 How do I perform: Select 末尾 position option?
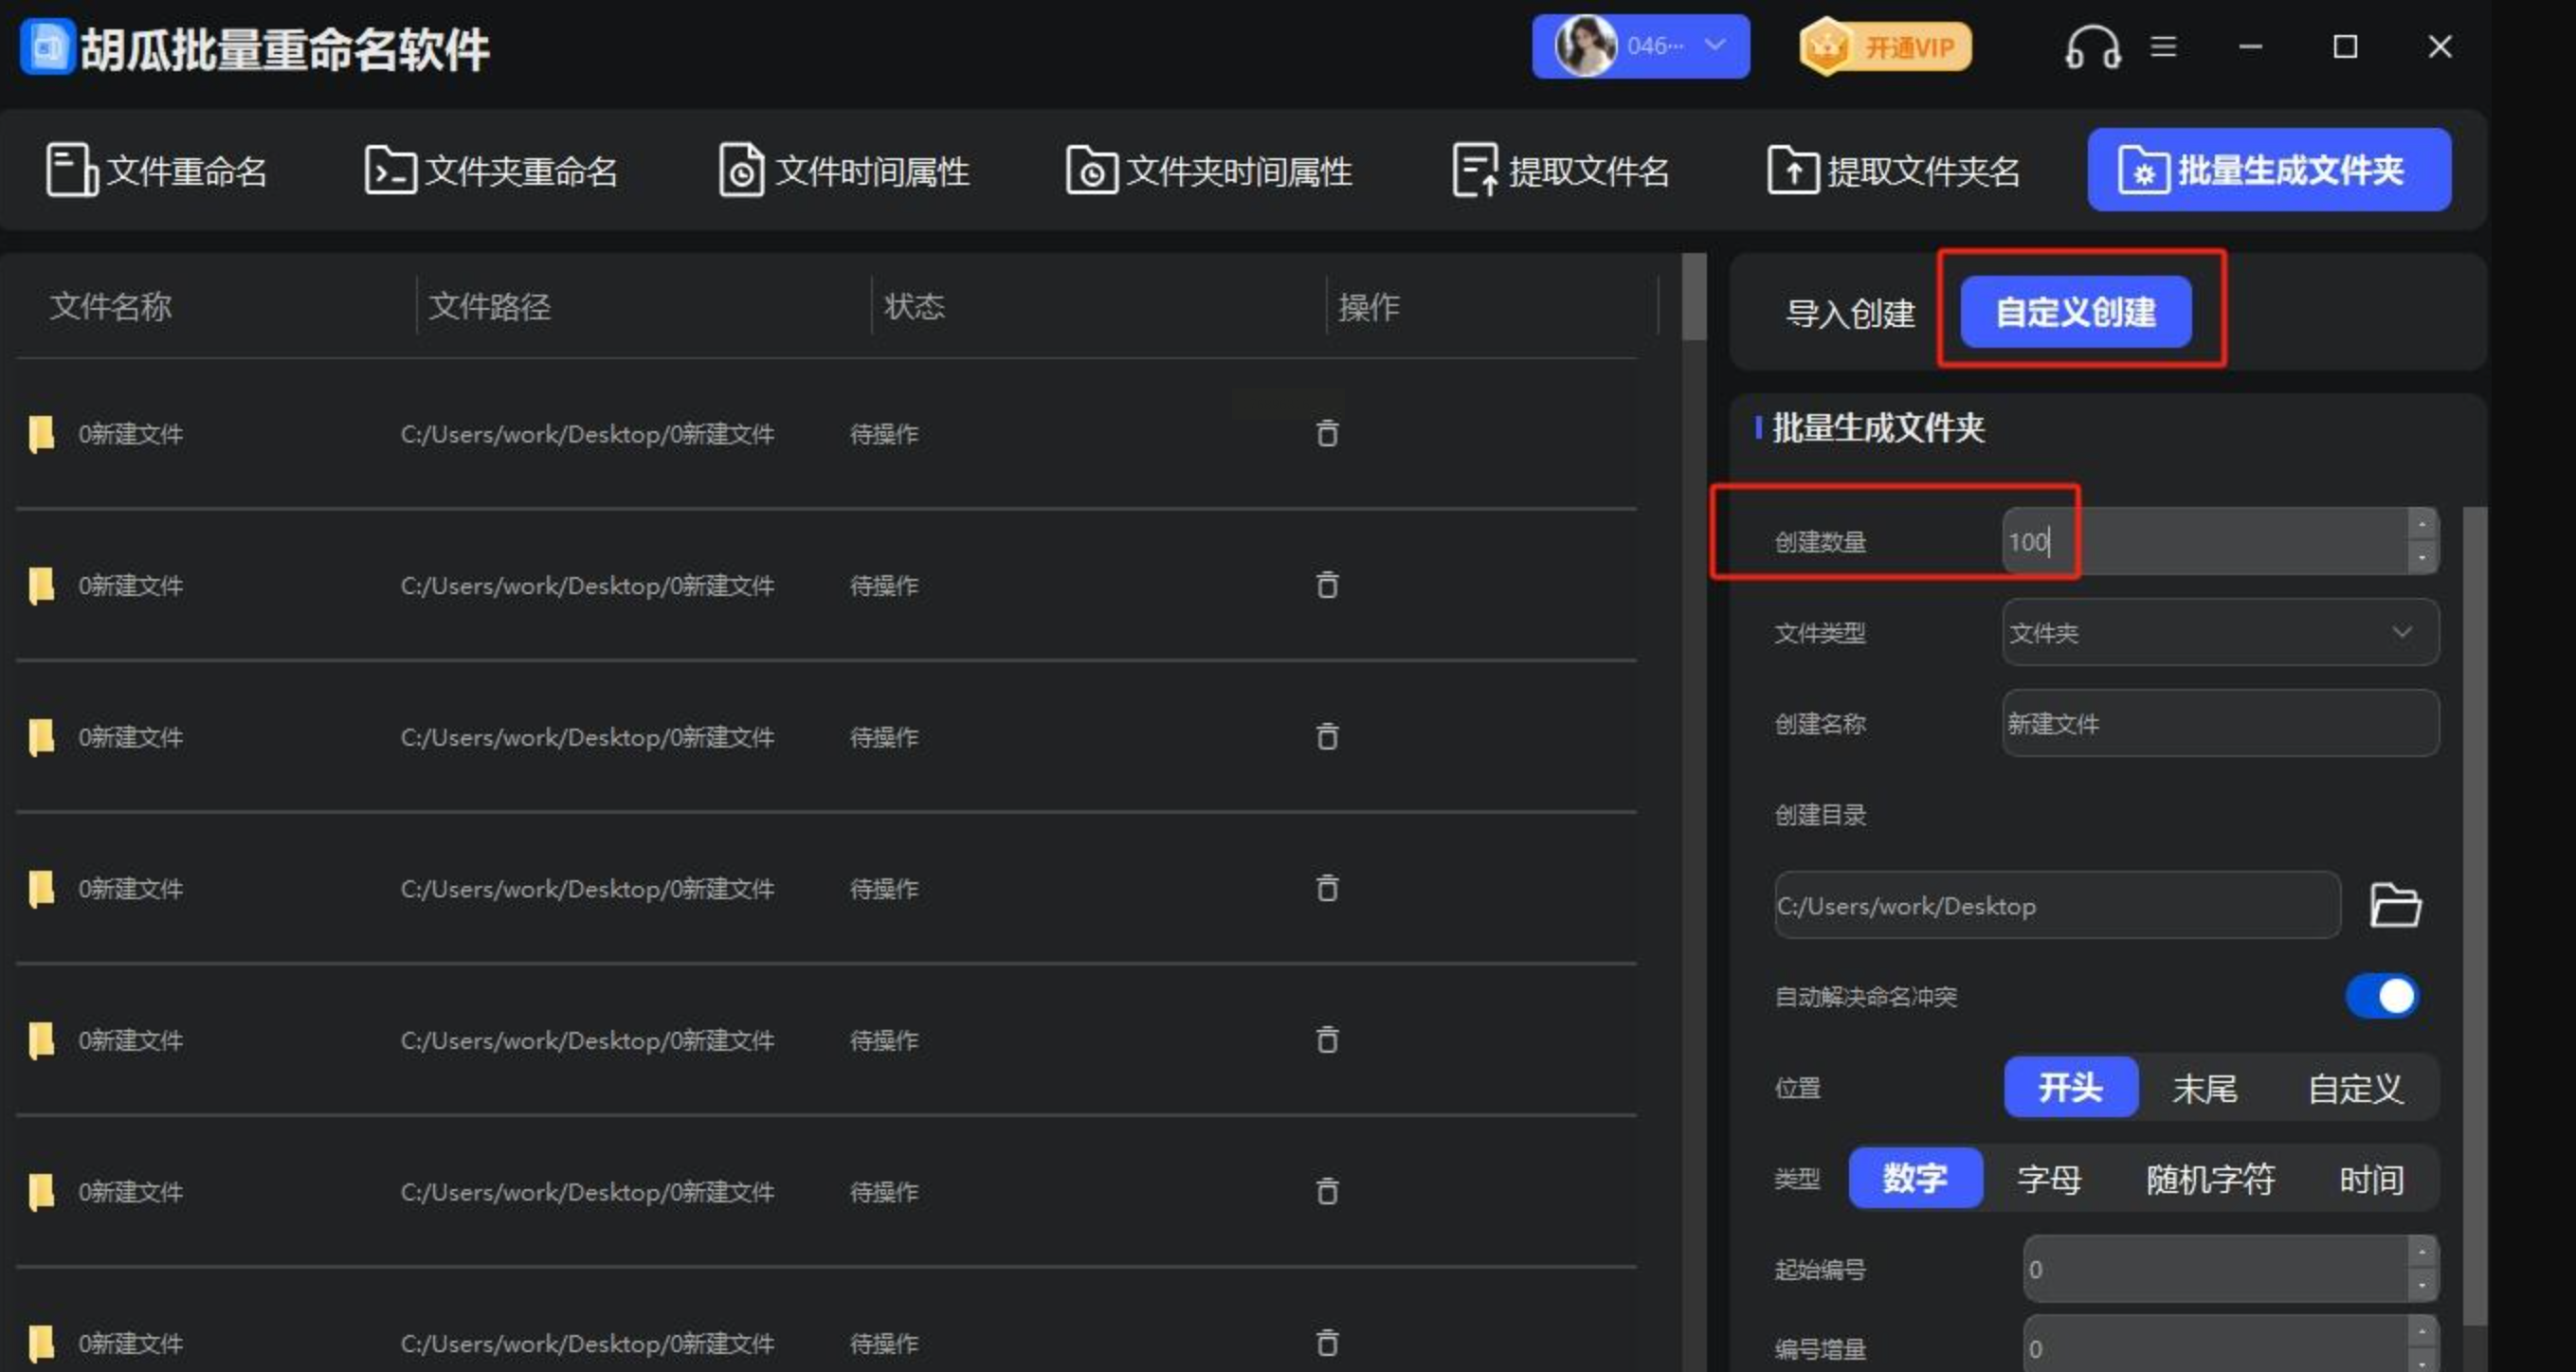coord(2204,1088)
